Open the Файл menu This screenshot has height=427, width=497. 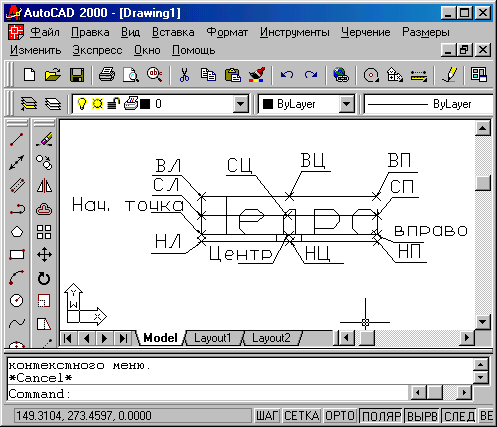pos(45,32)
